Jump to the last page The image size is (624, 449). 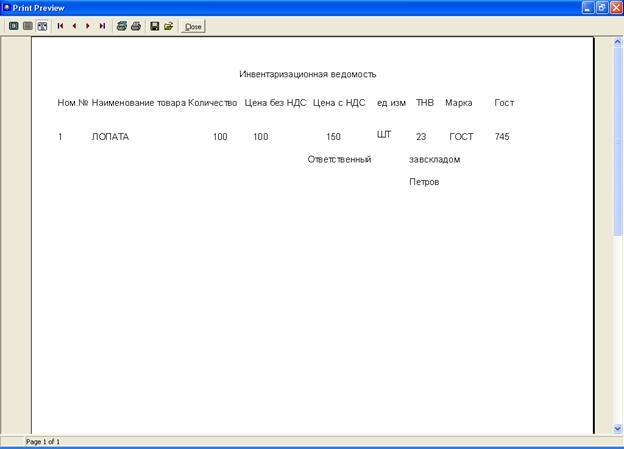coord(102,26)
